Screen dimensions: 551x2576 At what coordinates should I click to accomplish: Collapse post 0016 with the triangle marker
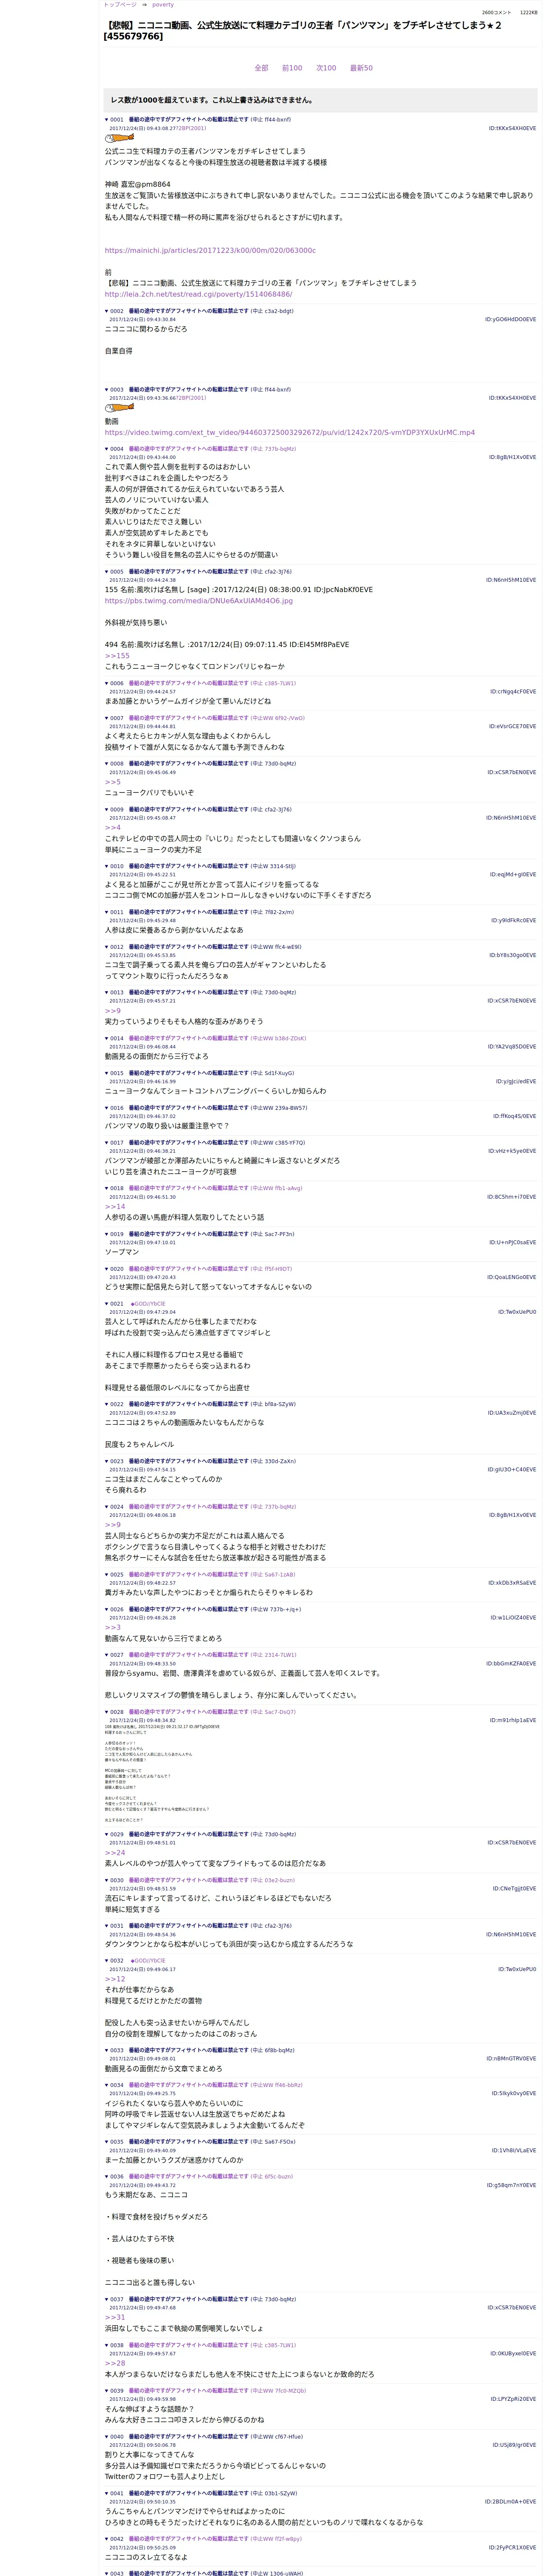coord(107,1108)
